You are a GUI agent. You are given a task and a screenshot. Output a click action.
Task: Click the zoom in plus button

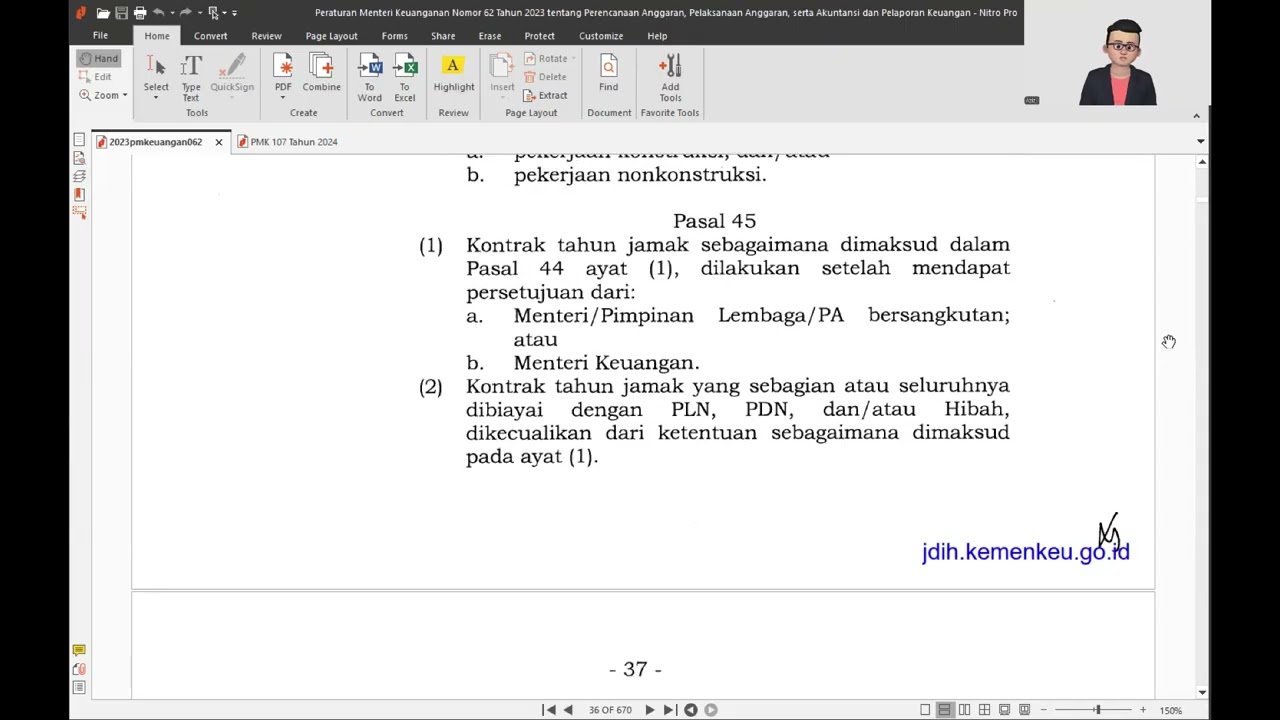click(1143, 710)
